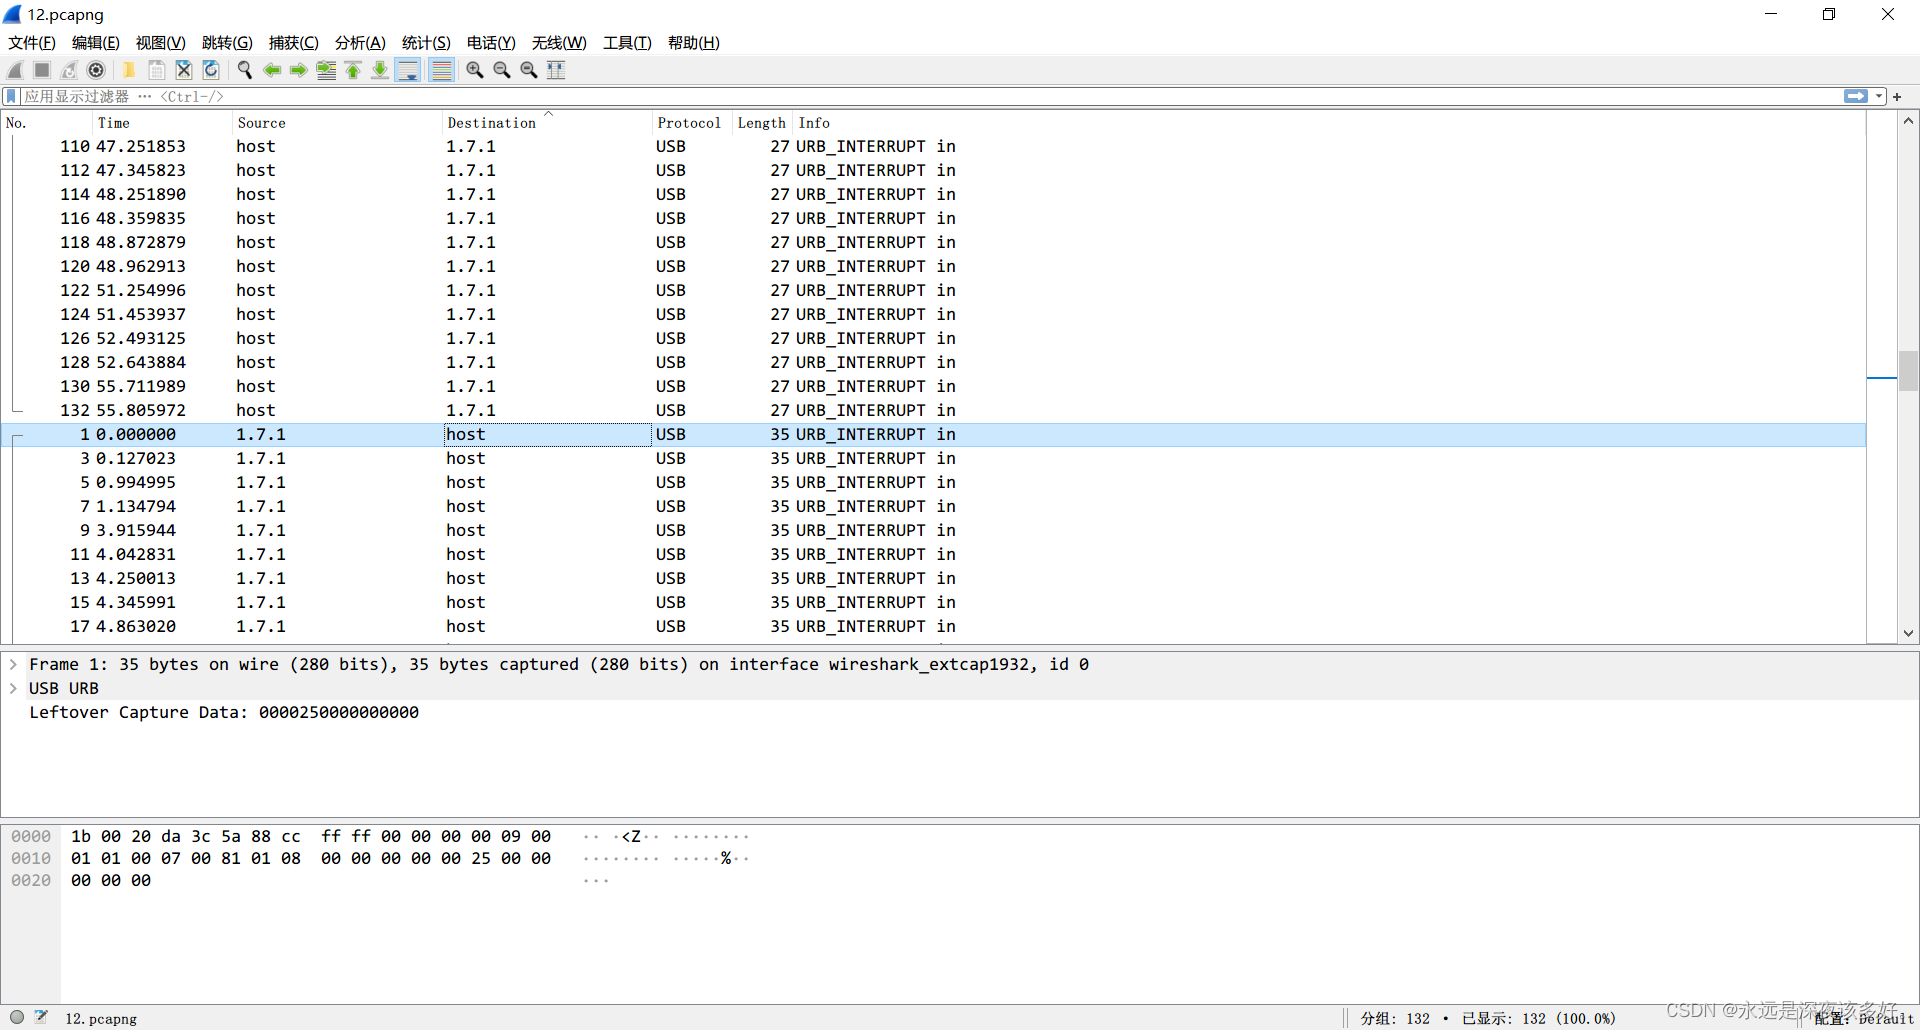
Task: Toggle packet list colorization
Action: pyautogui.click(x=441, y=70)
